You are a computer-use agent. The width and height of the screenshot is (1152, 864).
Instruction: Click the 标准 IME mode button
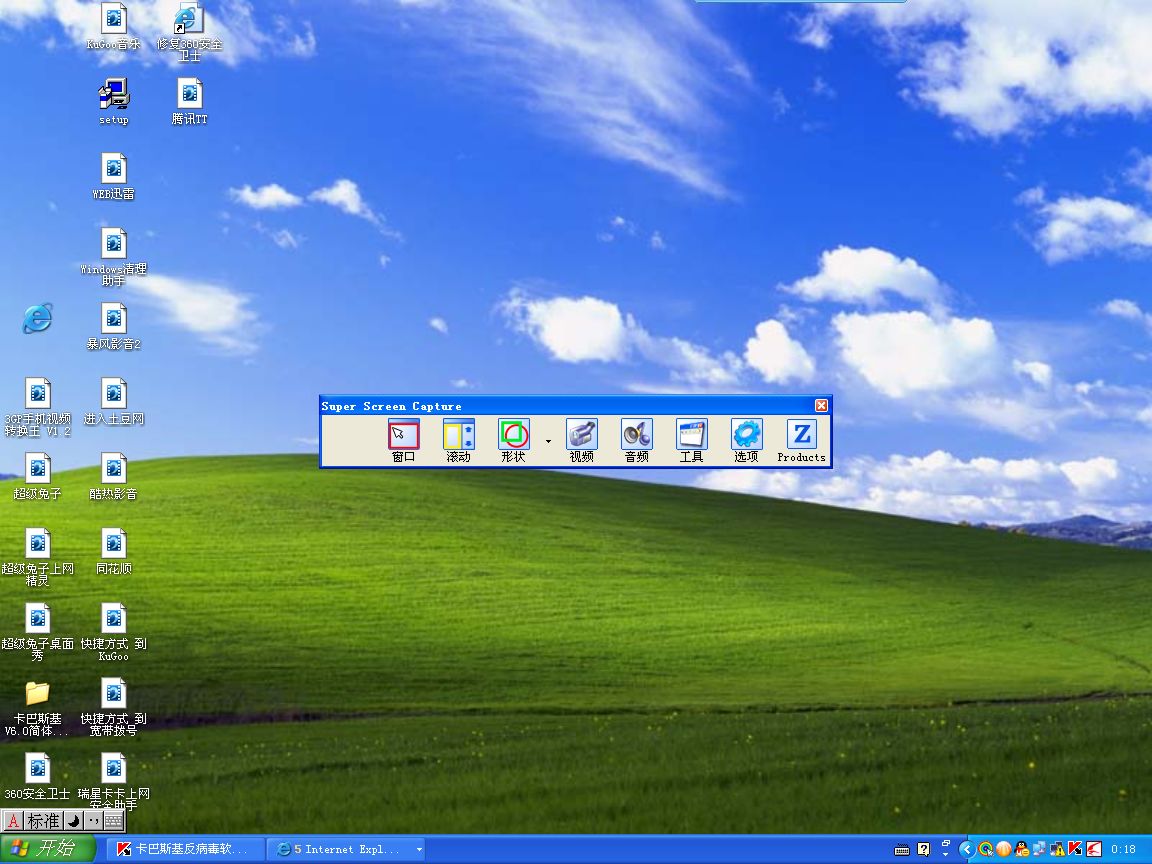coord(43,821)
